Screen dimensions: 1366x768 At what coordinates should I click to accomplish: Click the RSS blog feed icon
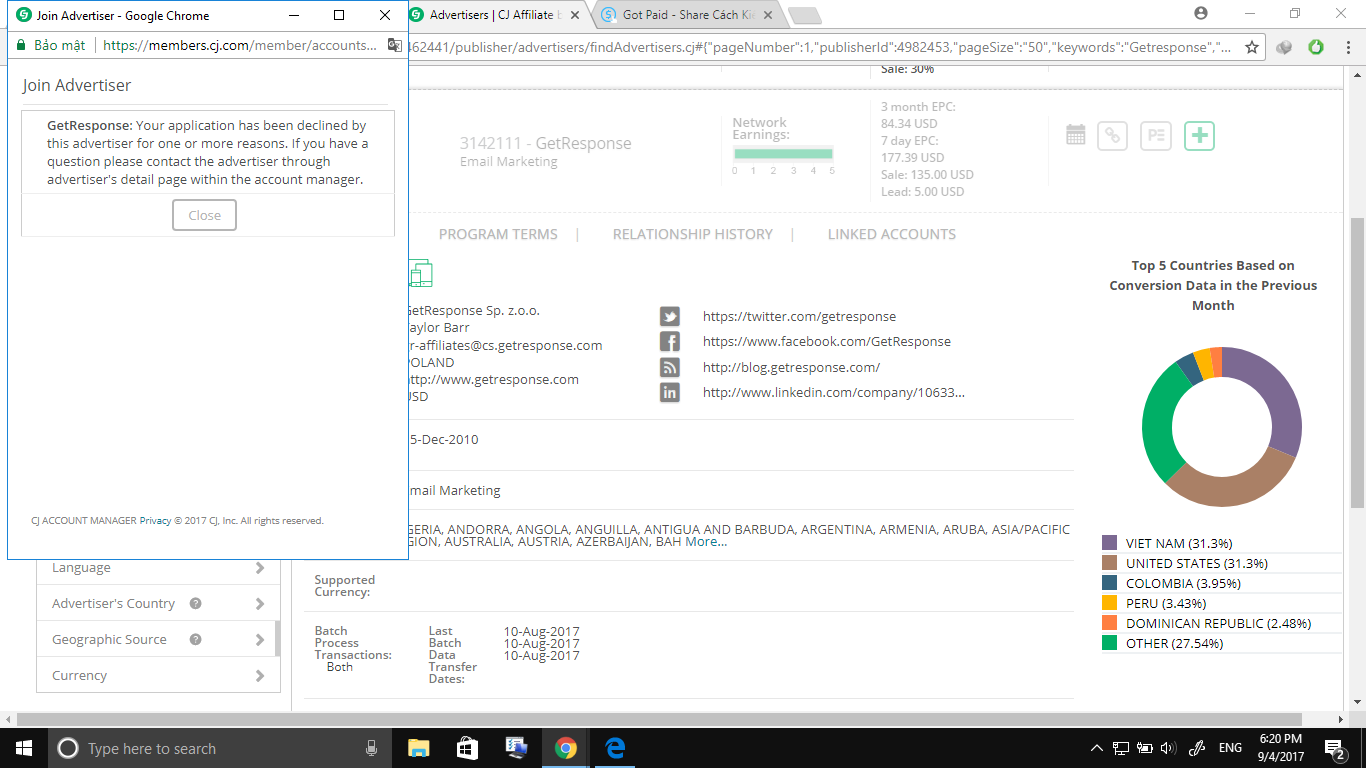(670, 368)
